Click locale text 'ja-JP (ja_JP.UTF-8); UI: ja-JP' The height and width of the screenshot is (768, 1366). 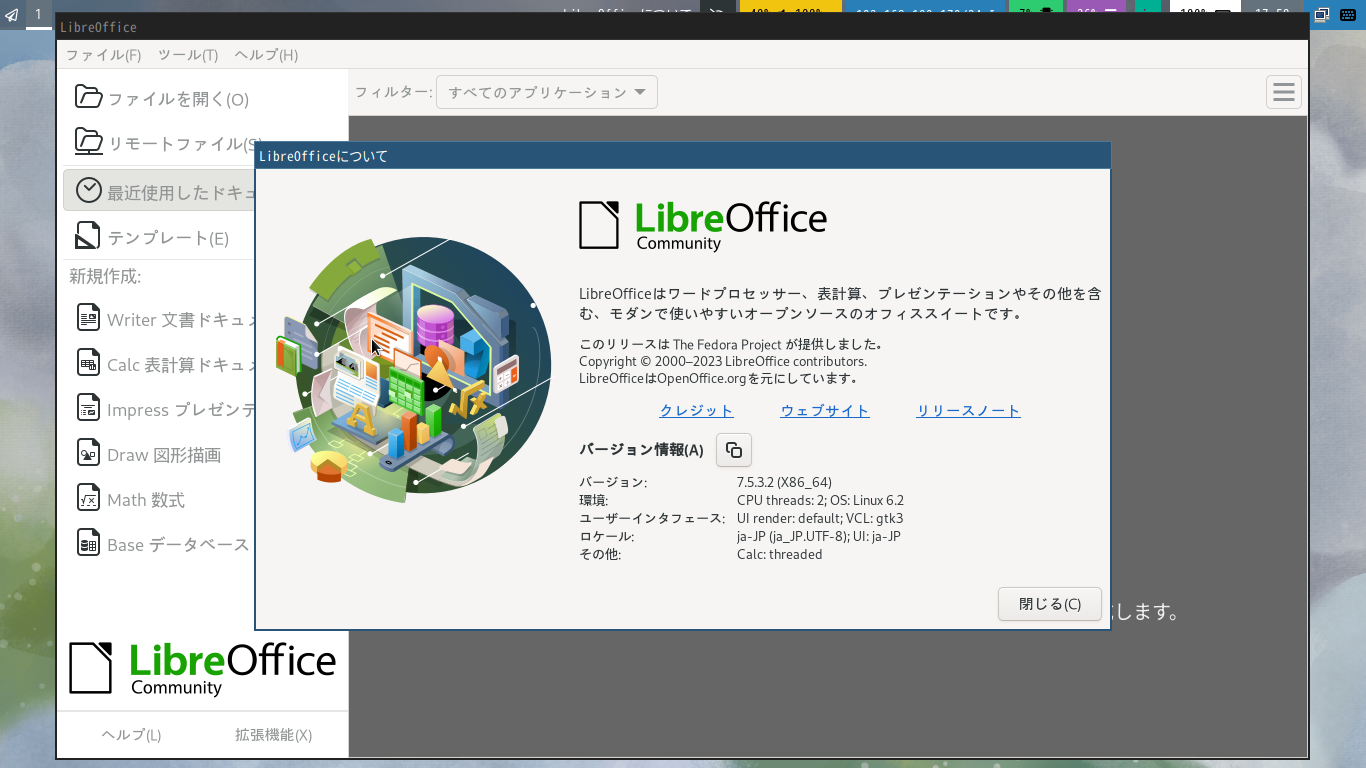(819, 536)
